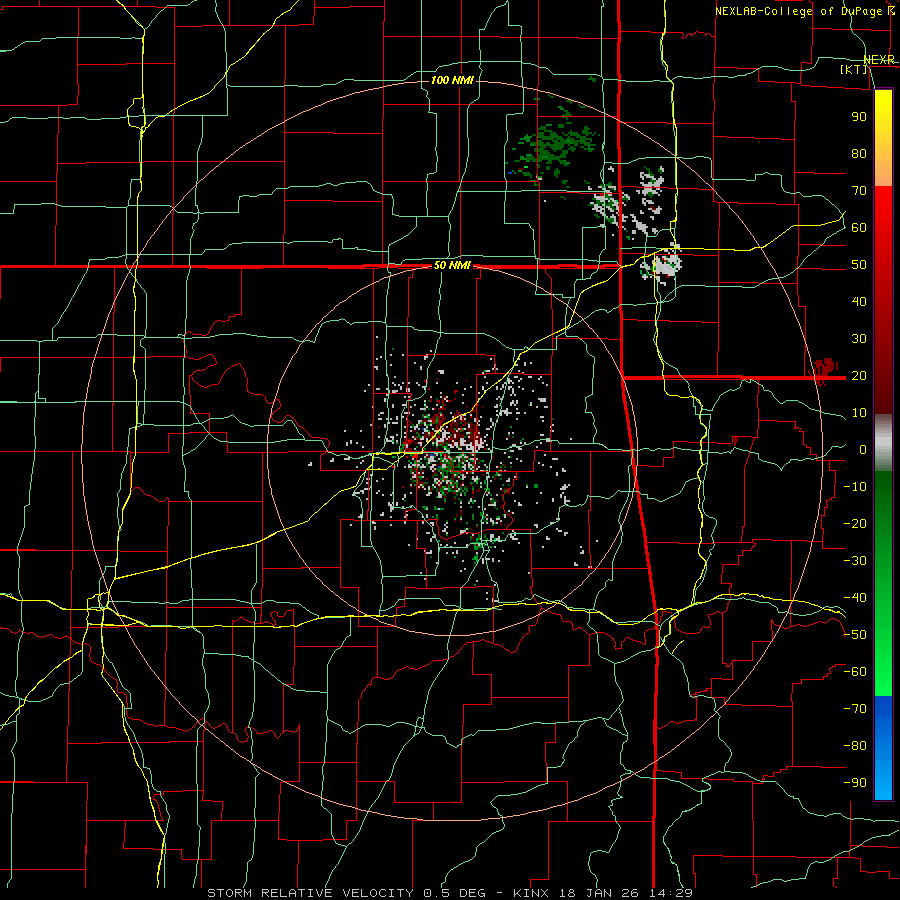Click the -20 value on velocity scale
The width and height of the screenshot is (900, 900).
click(855, 523)
